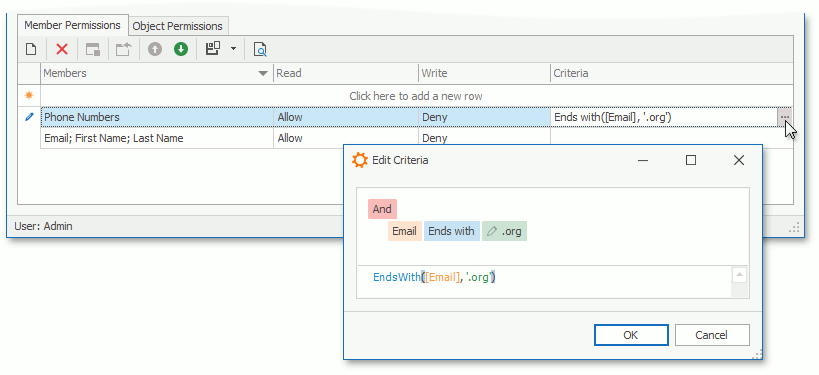
Task: Click Deny in the Phone Numbers row
Action: tap(484, 117)
